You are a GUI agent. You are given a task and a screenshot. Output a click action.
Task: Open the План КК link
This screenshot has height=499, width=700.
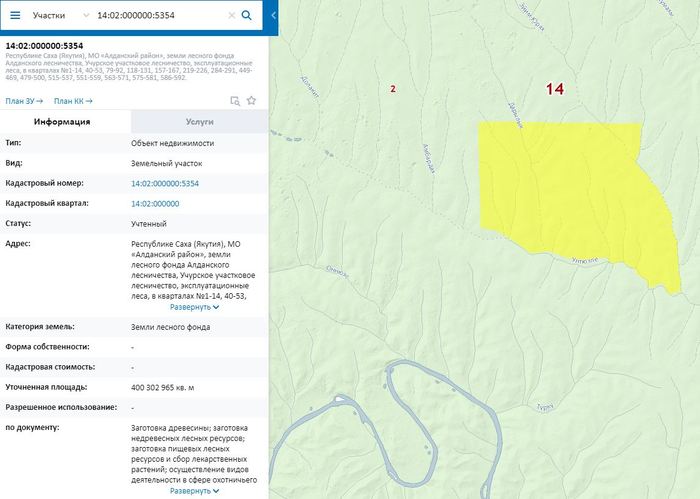(73, 100)
